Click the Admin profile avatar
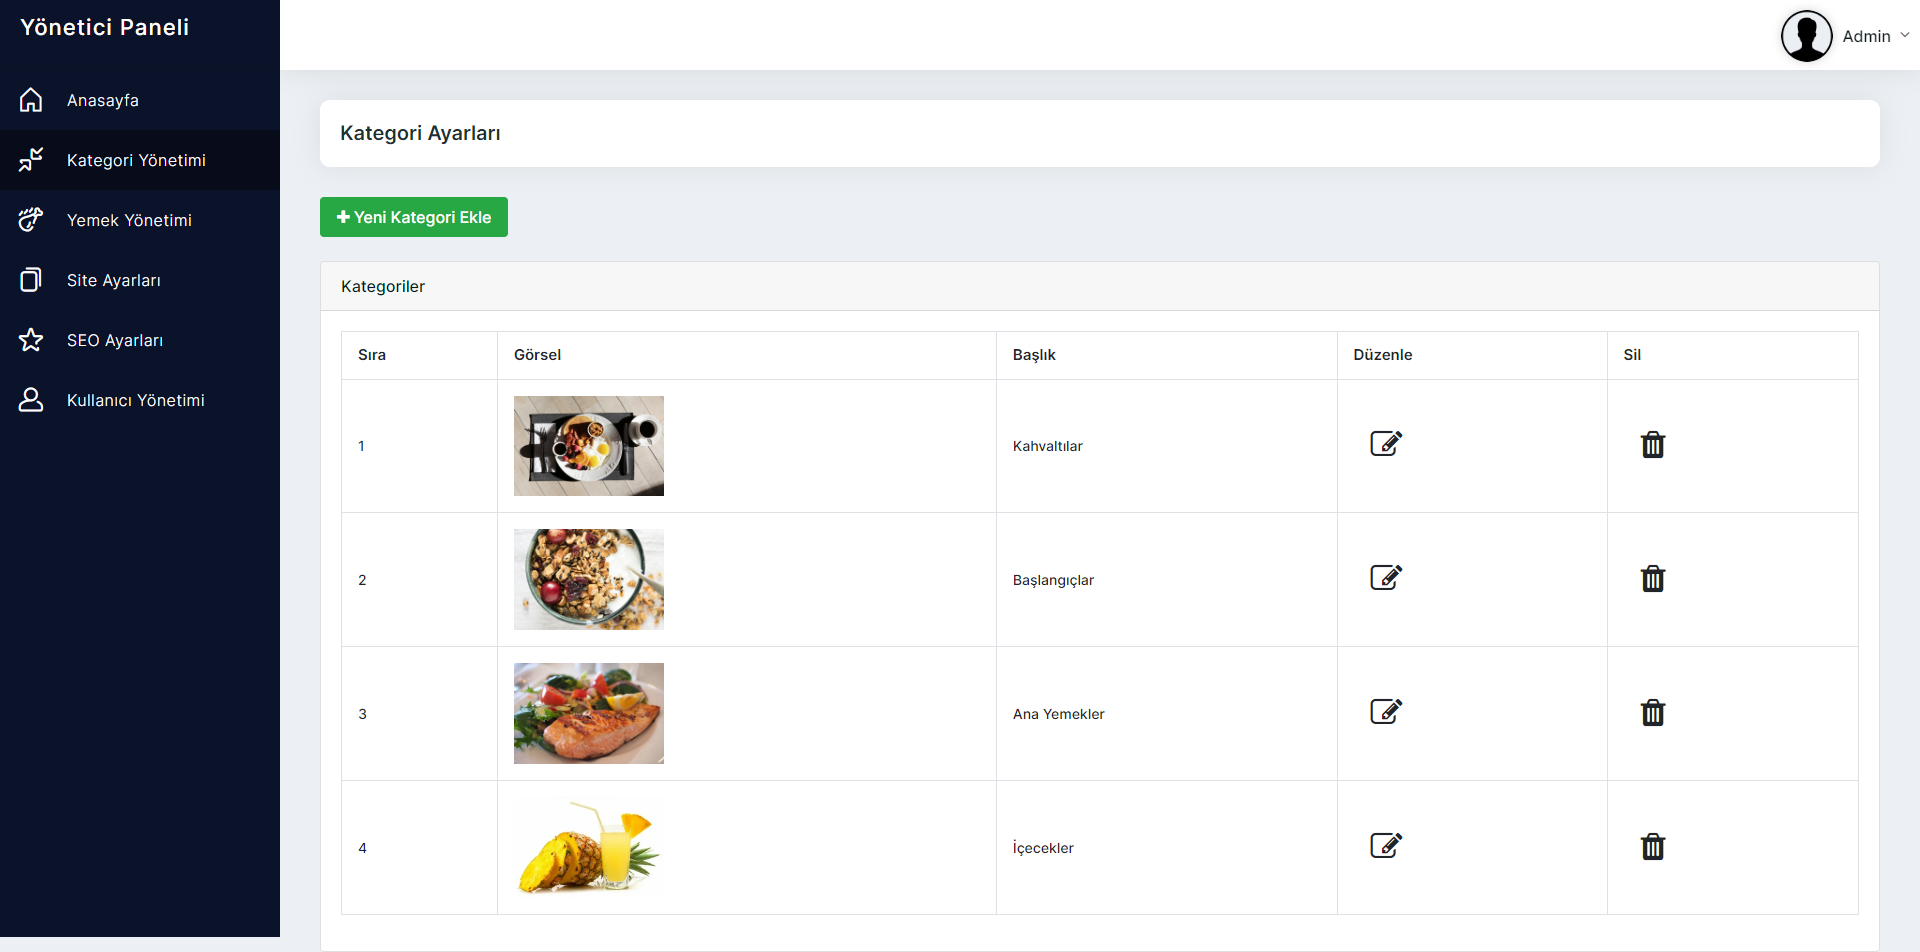The image size is (1920, 952). (1806, 36)
